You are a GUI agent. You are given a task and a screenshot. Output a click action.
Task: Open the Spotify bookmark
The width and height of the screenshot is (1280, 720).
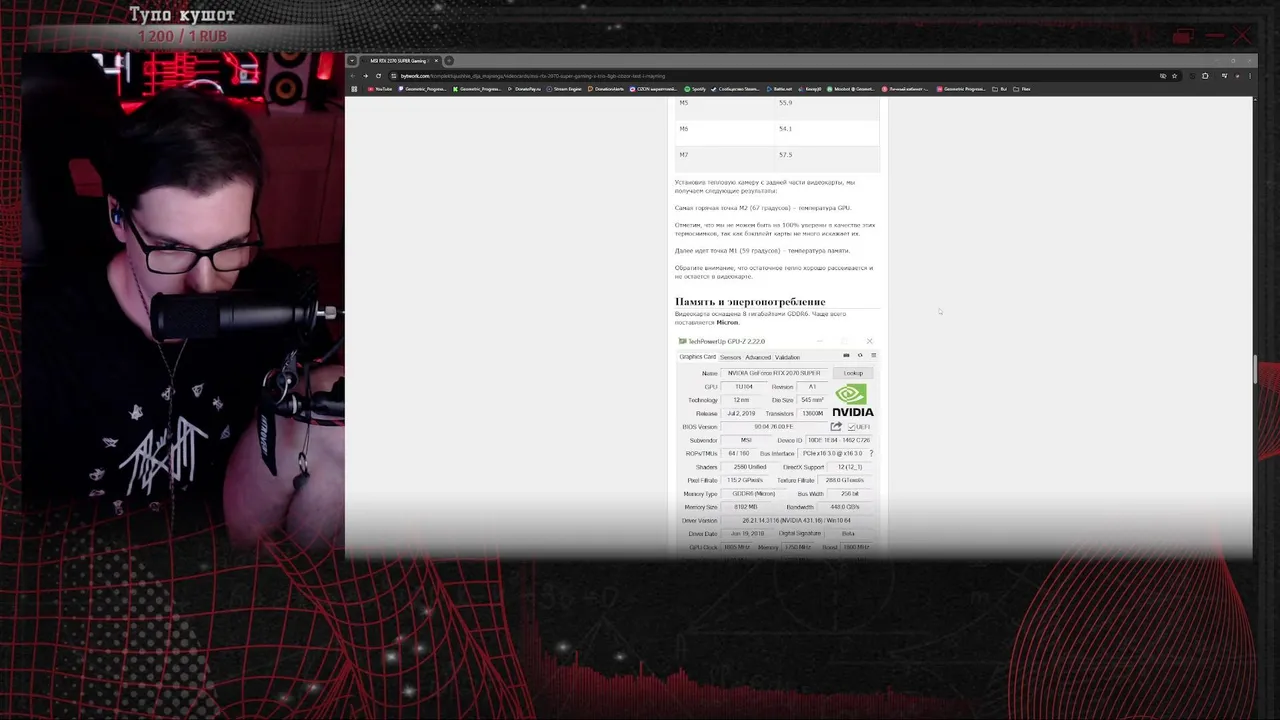point(695,89)
